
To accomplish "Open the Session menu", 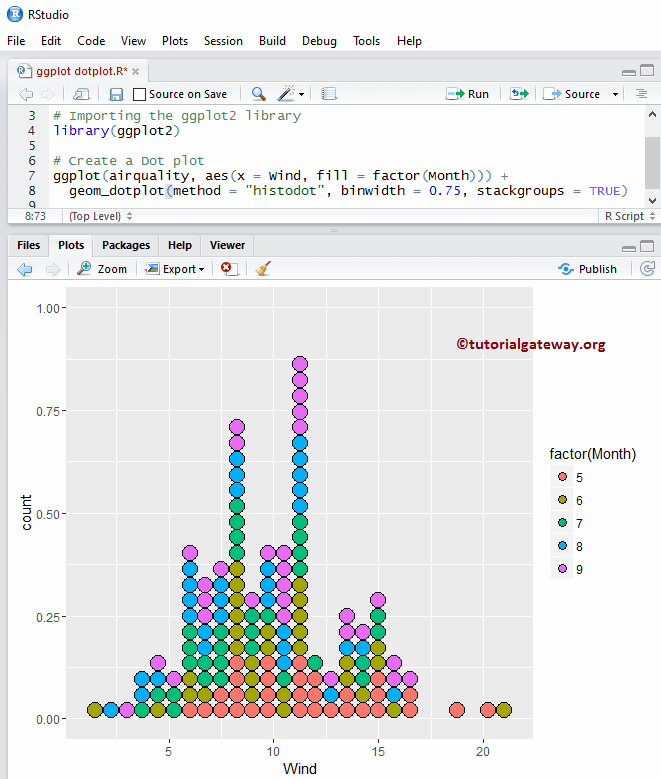I will point(223,41).
